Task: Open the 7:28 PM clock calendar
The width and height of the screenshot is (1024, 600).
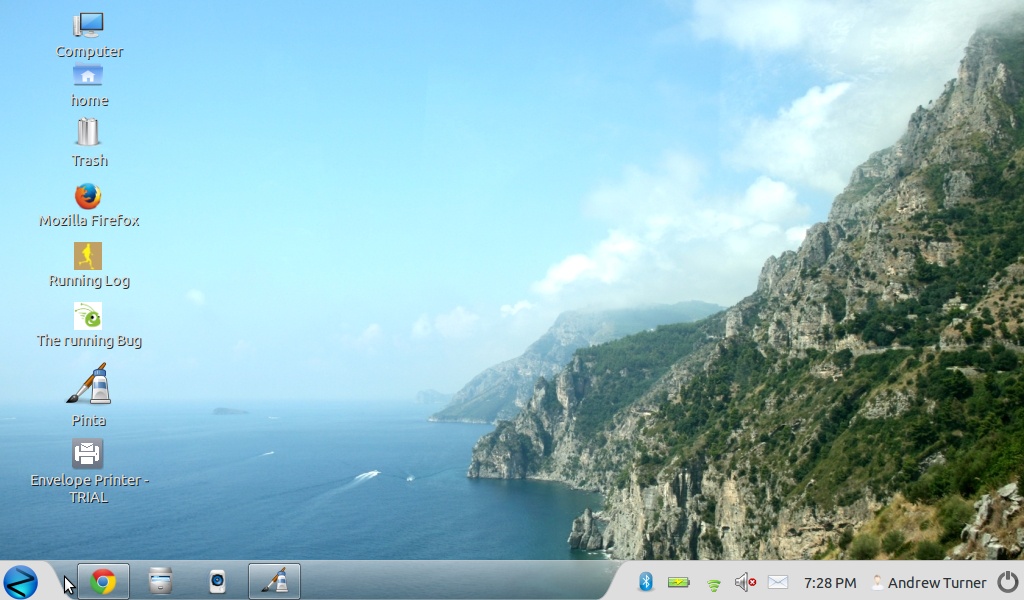Action: [830, 583]
